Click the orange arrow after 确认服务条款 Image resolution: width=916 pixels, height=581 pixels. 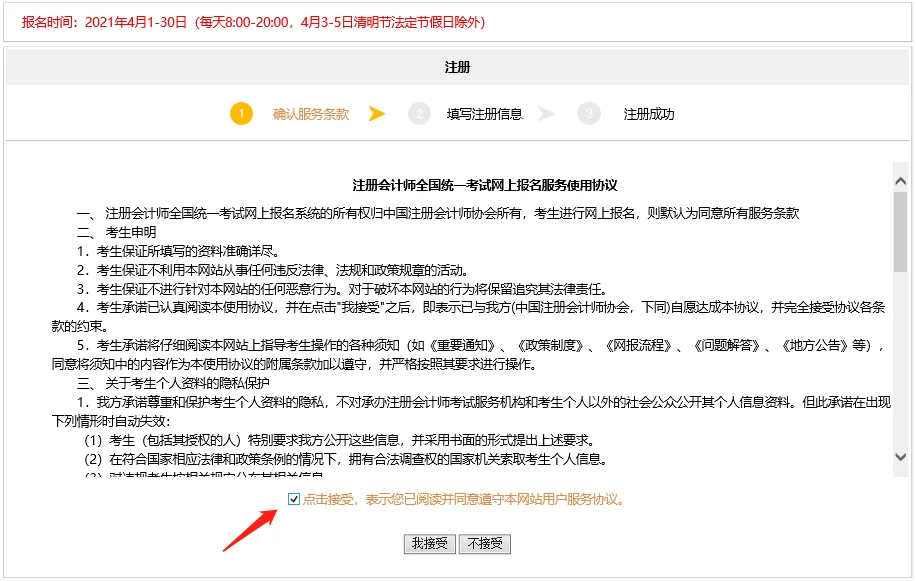[x=377, y=114]
